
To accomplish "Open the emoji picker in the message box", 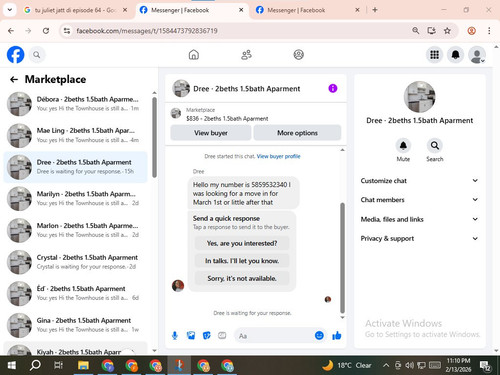I will point(319,335).
